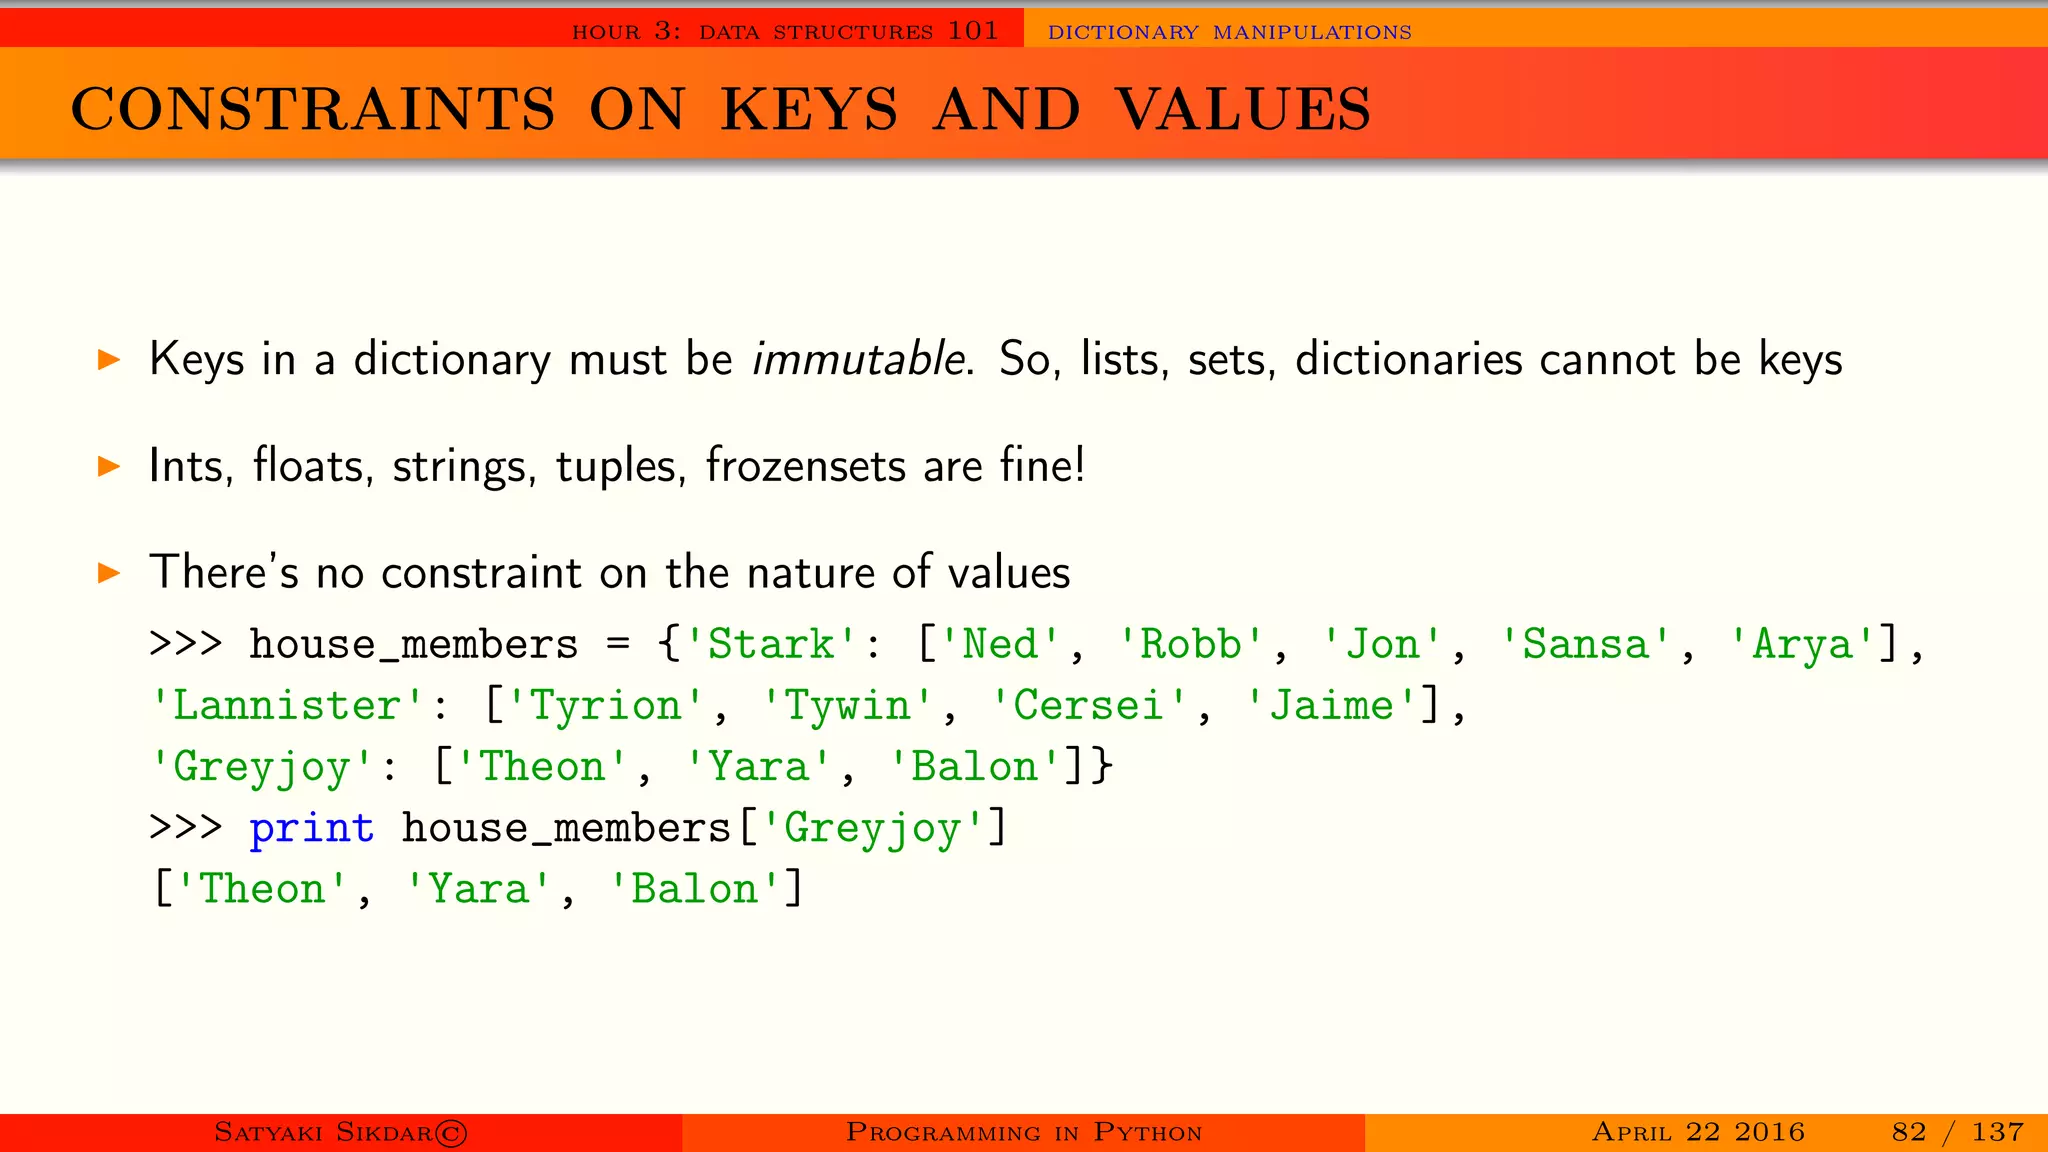Screen dimensions: 2048x1152
Task: Click 'There's no constraint on the nature of values'
Action: (610, 572)
